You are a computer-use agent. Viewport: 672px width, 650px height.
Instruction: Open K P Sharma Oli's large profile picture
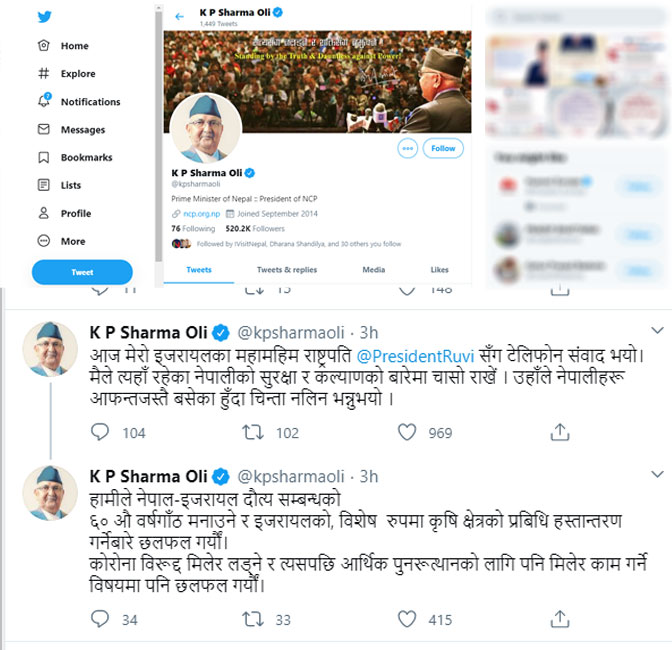206,129
